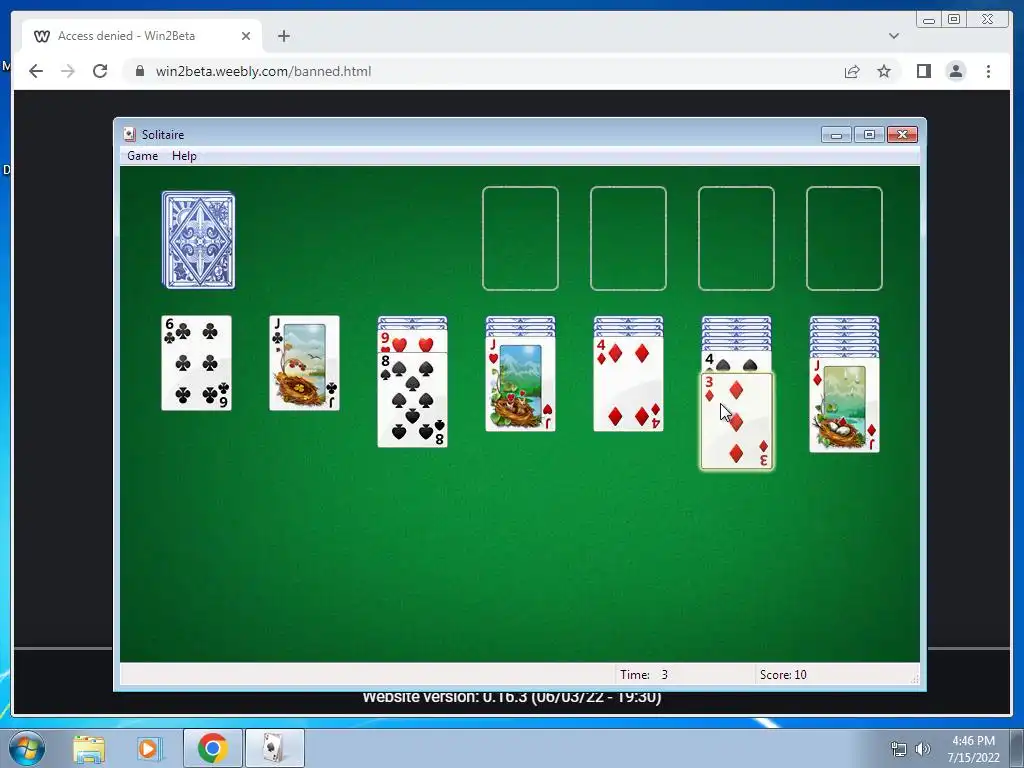Select the Jack of hearts card
The image size is (1024, 768).
pos(520,384)
